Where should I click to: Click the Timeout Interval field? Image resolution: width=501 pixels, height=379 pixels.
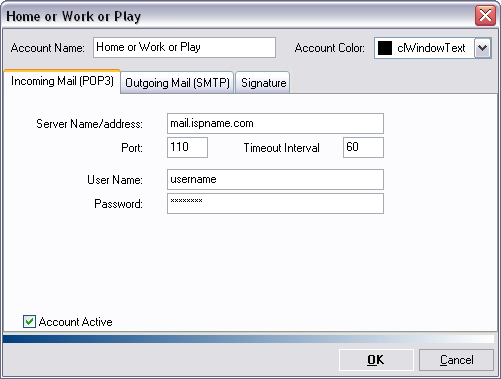(363, 147)
